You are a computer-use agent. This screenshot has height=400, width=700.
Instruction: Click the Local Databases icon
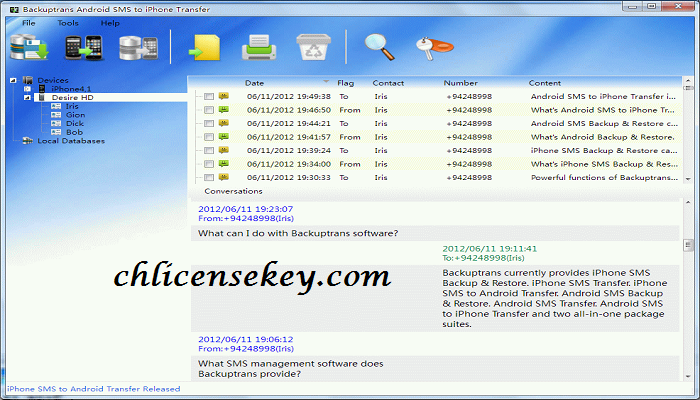tap(28, 141)
